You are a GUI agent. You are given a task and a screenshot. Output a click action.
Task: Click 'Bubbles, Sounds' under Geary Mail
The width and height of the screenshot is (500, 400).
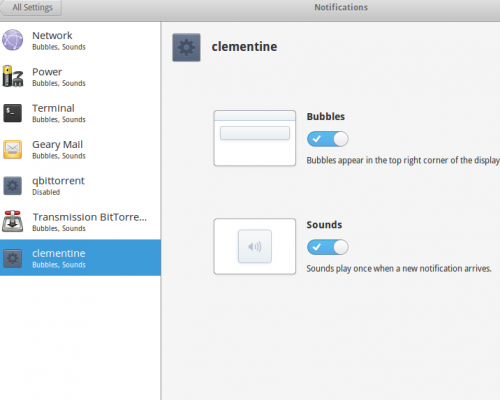(x=59, y=156)
